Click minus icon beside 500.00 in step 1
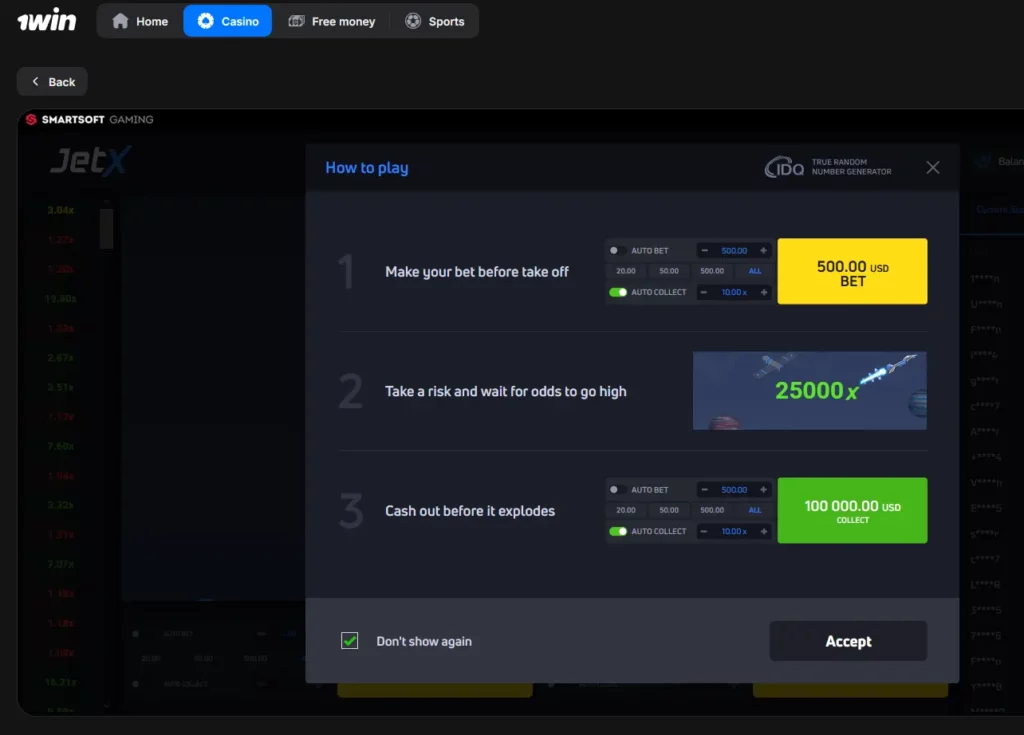Screen dimensions: 1024x735 tap(704, 251)
